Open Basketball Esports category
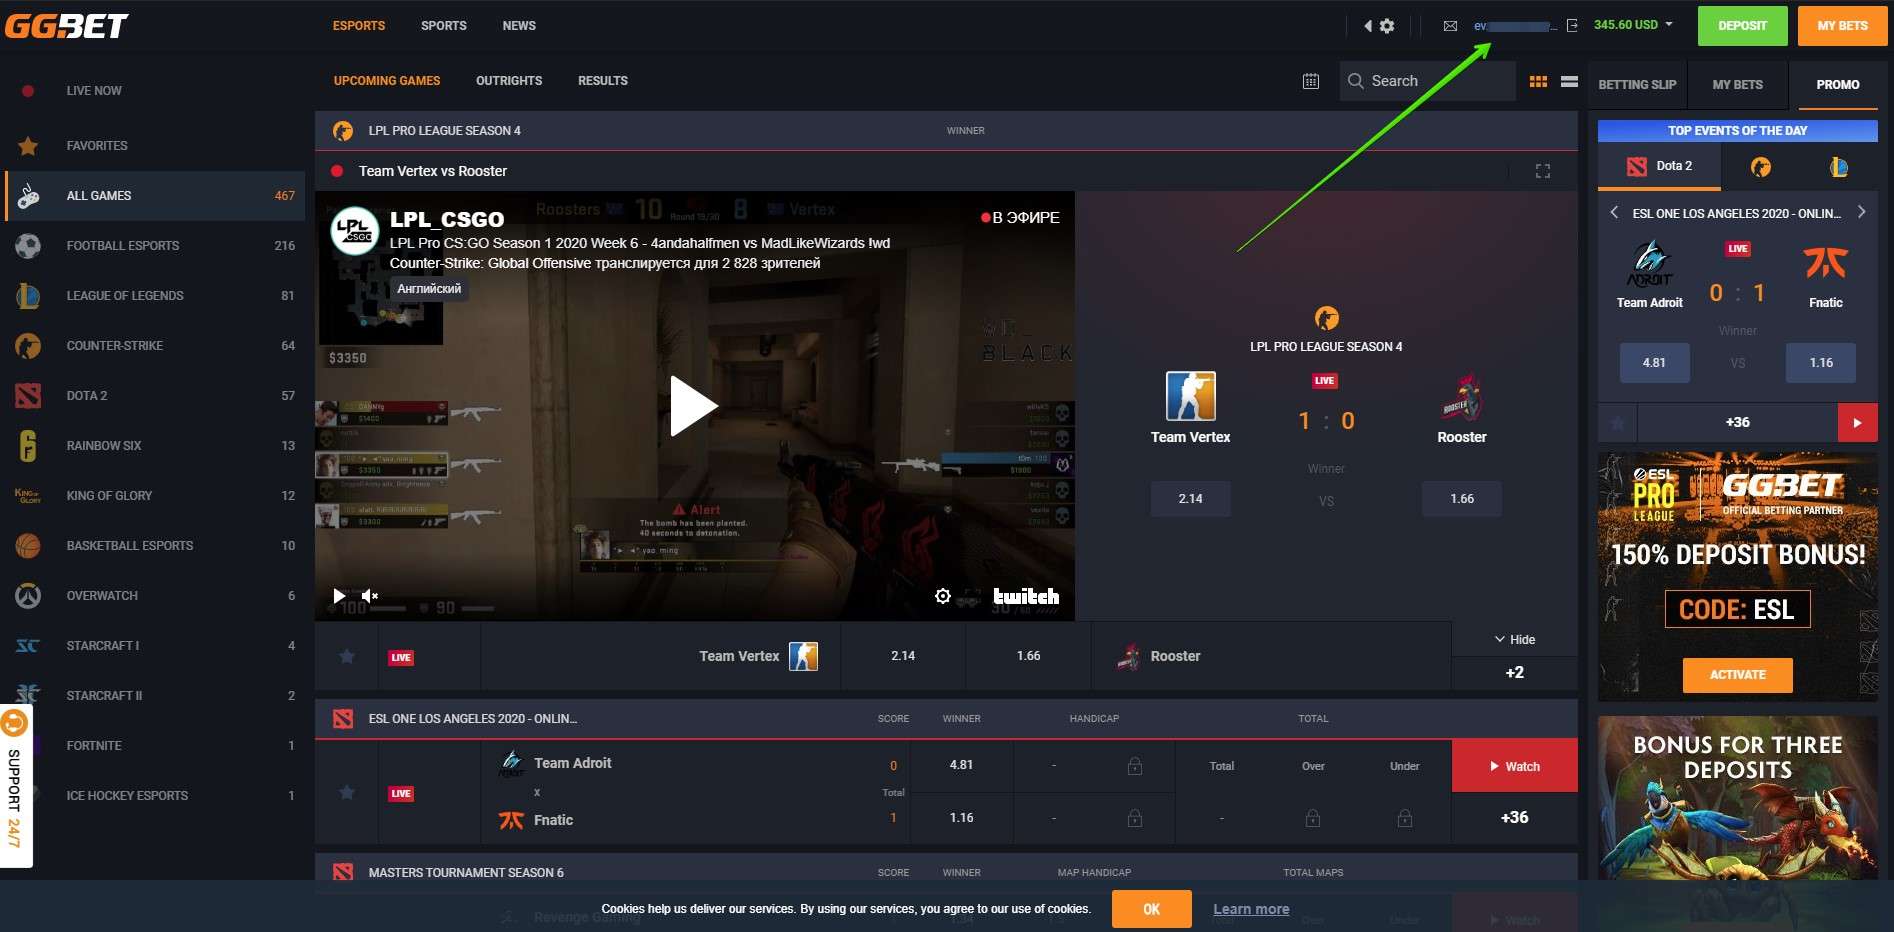 click(155, 546)
